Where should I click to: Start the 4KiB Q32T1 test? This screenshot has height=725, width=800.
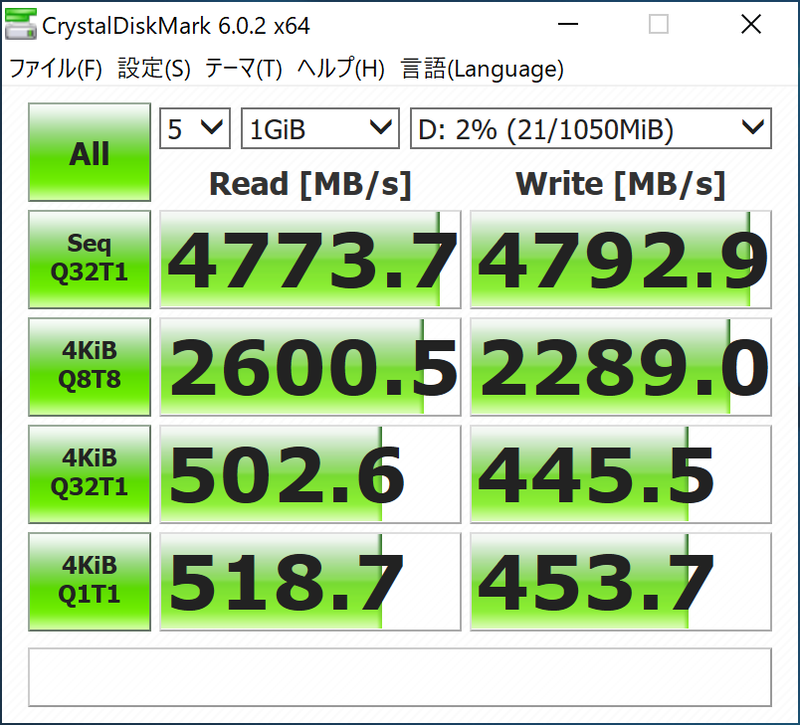tap(89, 474)
